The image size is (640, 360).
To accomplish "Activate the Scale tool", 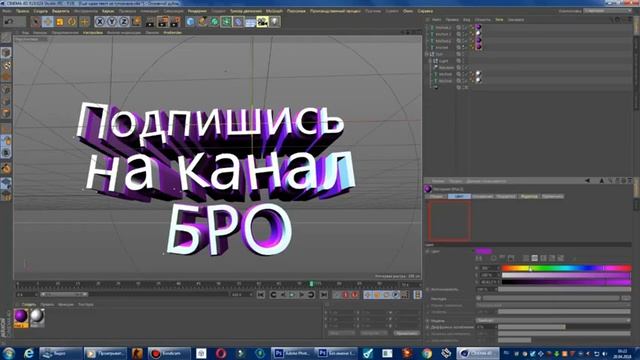I will [x=60, y=22].
